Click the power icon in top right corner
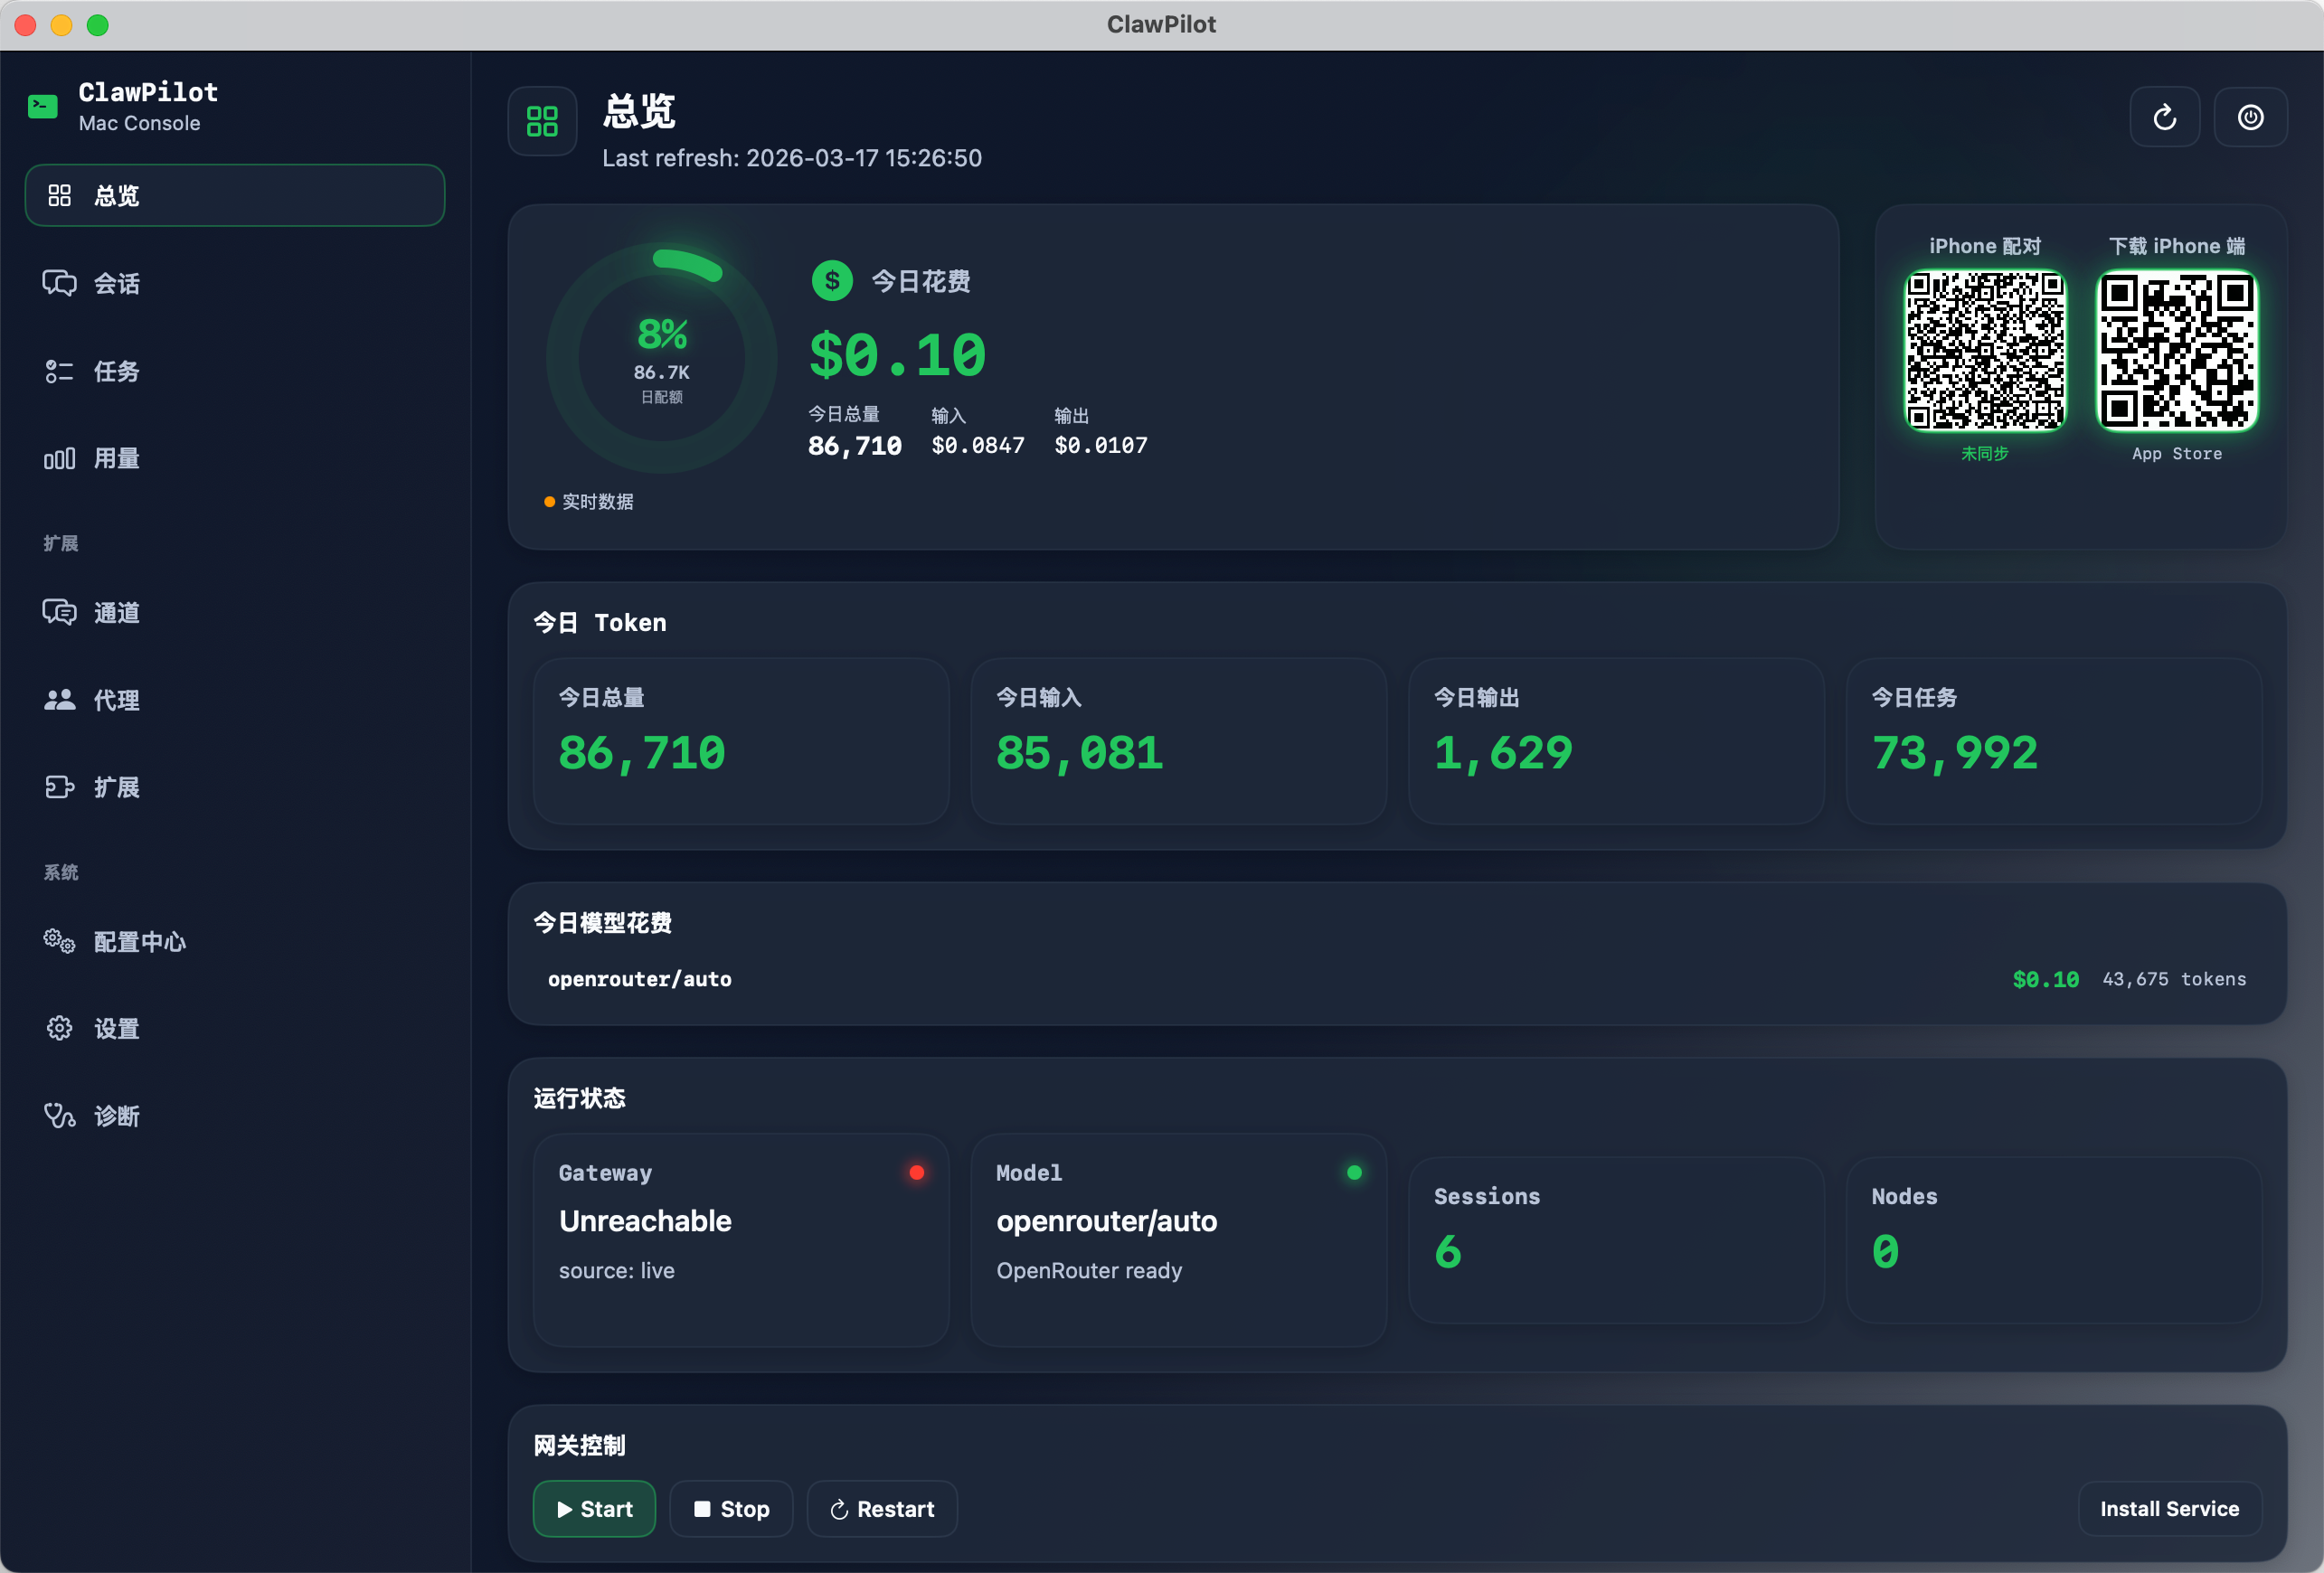This screenshot has height=1573, width=2324. (2251, 117)
